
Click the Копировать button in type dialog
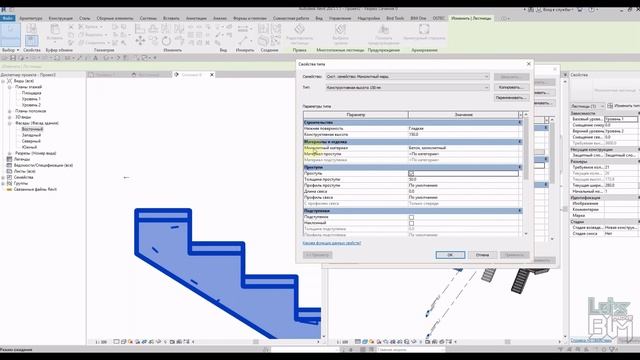click(x=511, y=87)
